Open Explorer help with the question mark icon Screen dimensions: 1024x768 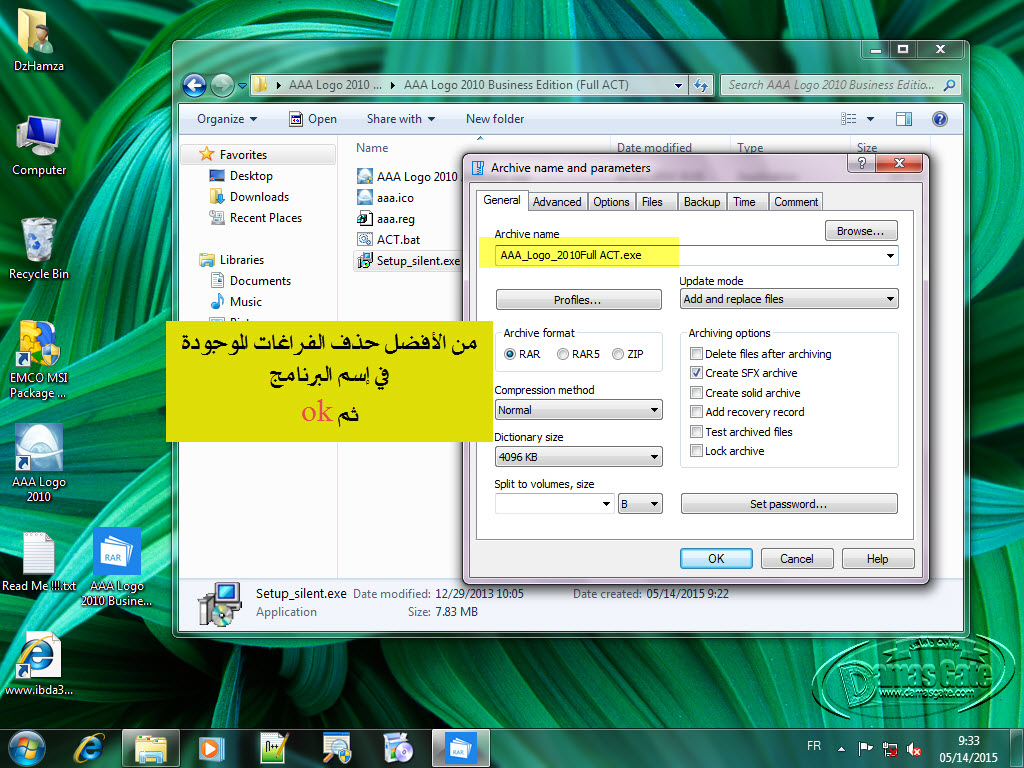pos(940,119)
